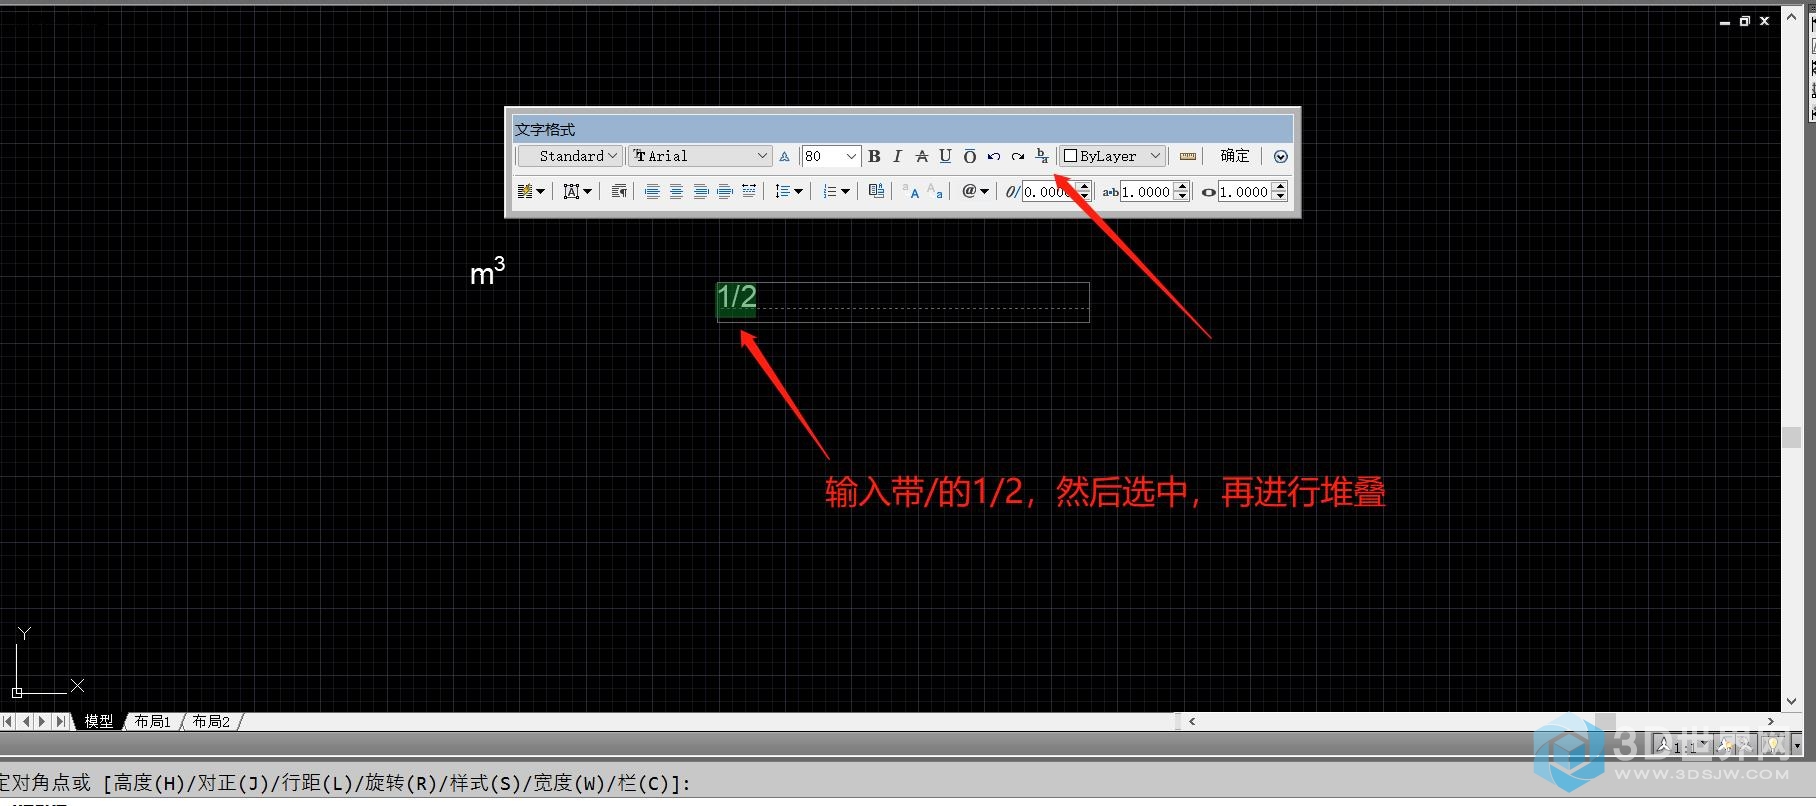Screen dimensions: 1816x806
Task: Click the highlighted 1/2 text in editor
Action: click(x=737, y=297)
